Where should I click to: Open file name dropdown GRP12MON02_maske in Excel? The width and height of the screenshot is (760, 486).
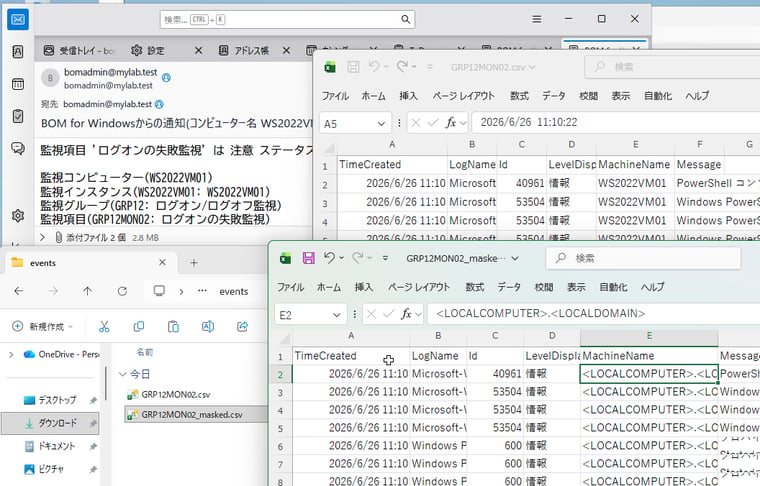coord(515,258)
